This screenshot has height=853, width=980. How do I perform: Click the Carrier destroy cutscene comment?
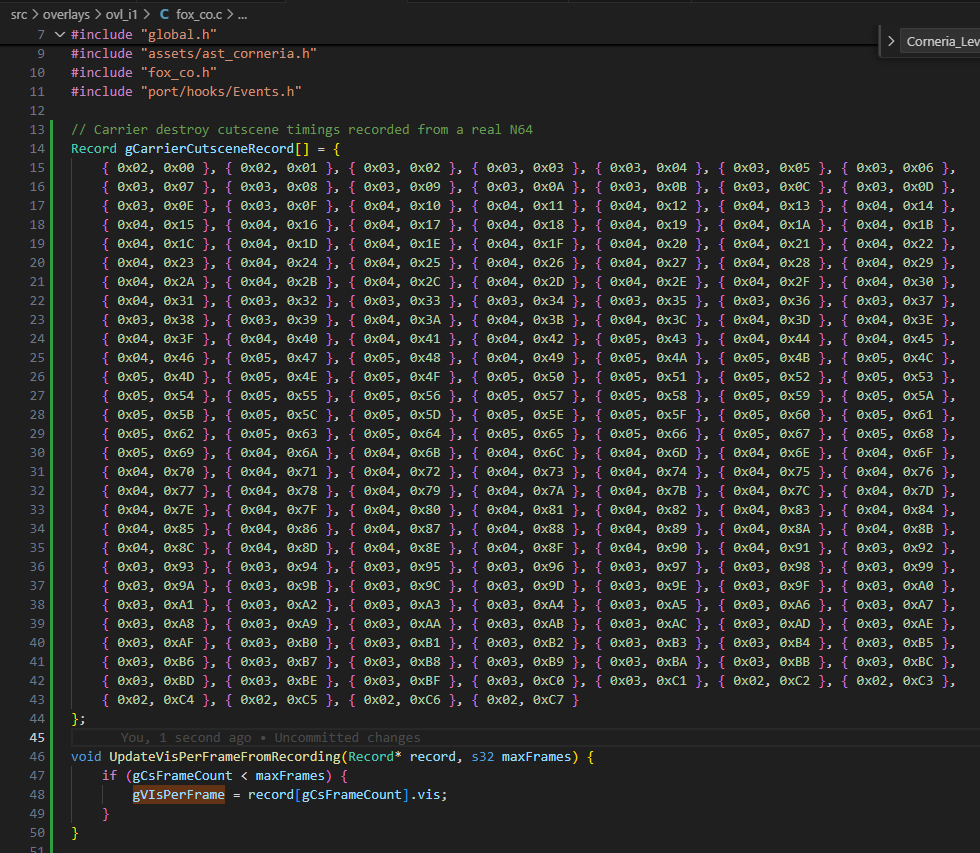tap(302, 129)
